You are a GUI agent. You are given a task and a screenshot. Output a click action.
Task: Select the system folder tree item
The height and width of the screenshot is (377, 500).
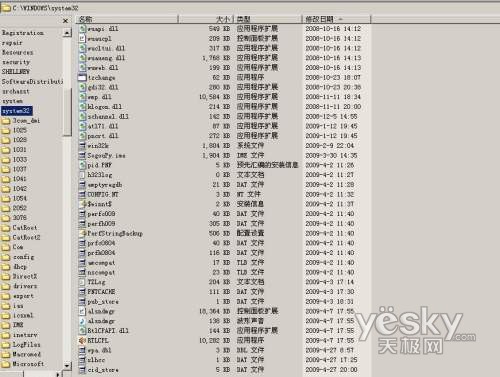click(x=12, y=101)
